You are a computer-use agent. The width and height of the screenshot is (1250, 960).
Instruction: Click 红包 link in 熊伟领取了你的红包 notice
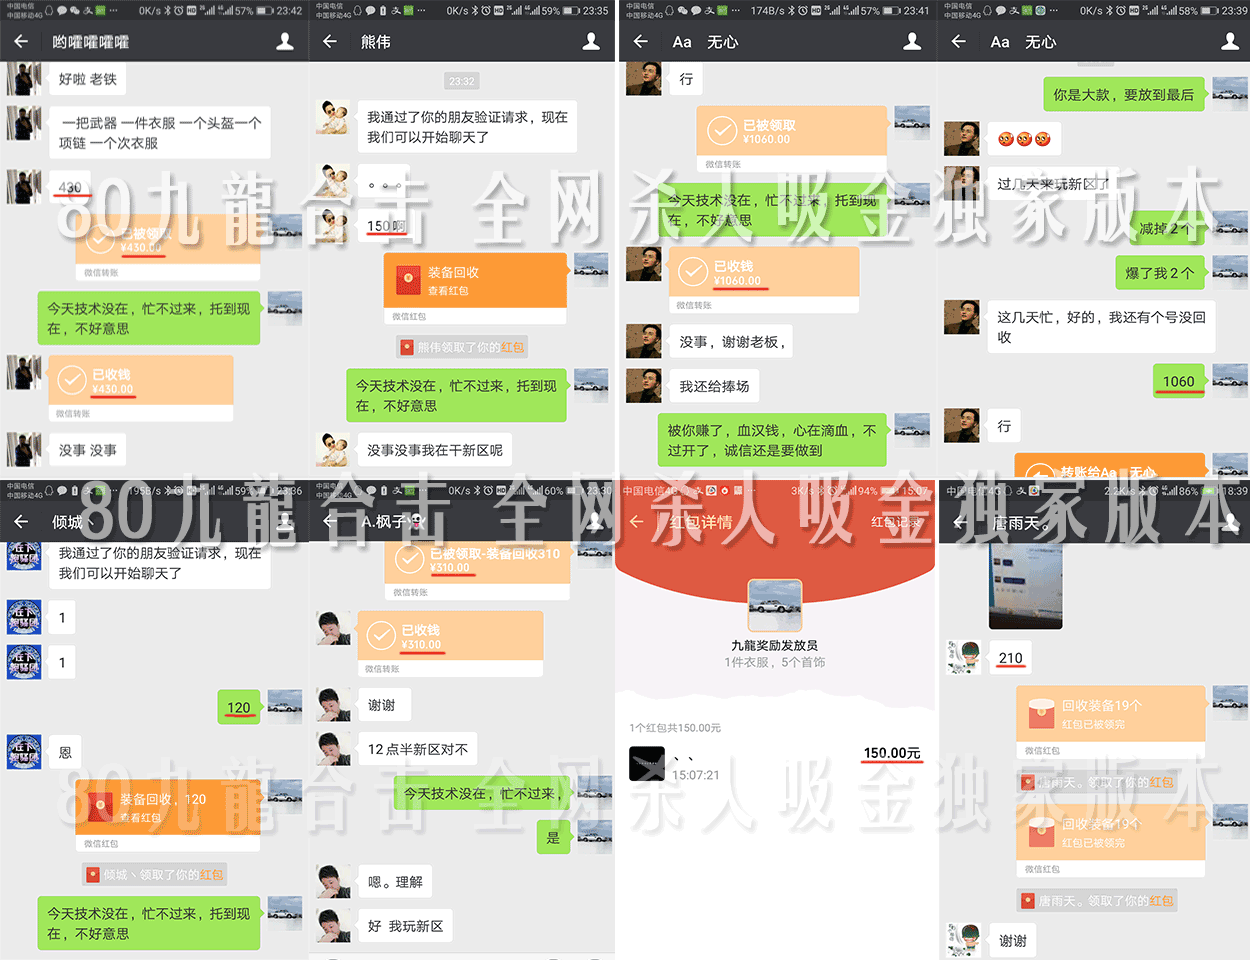pos(512,347)
